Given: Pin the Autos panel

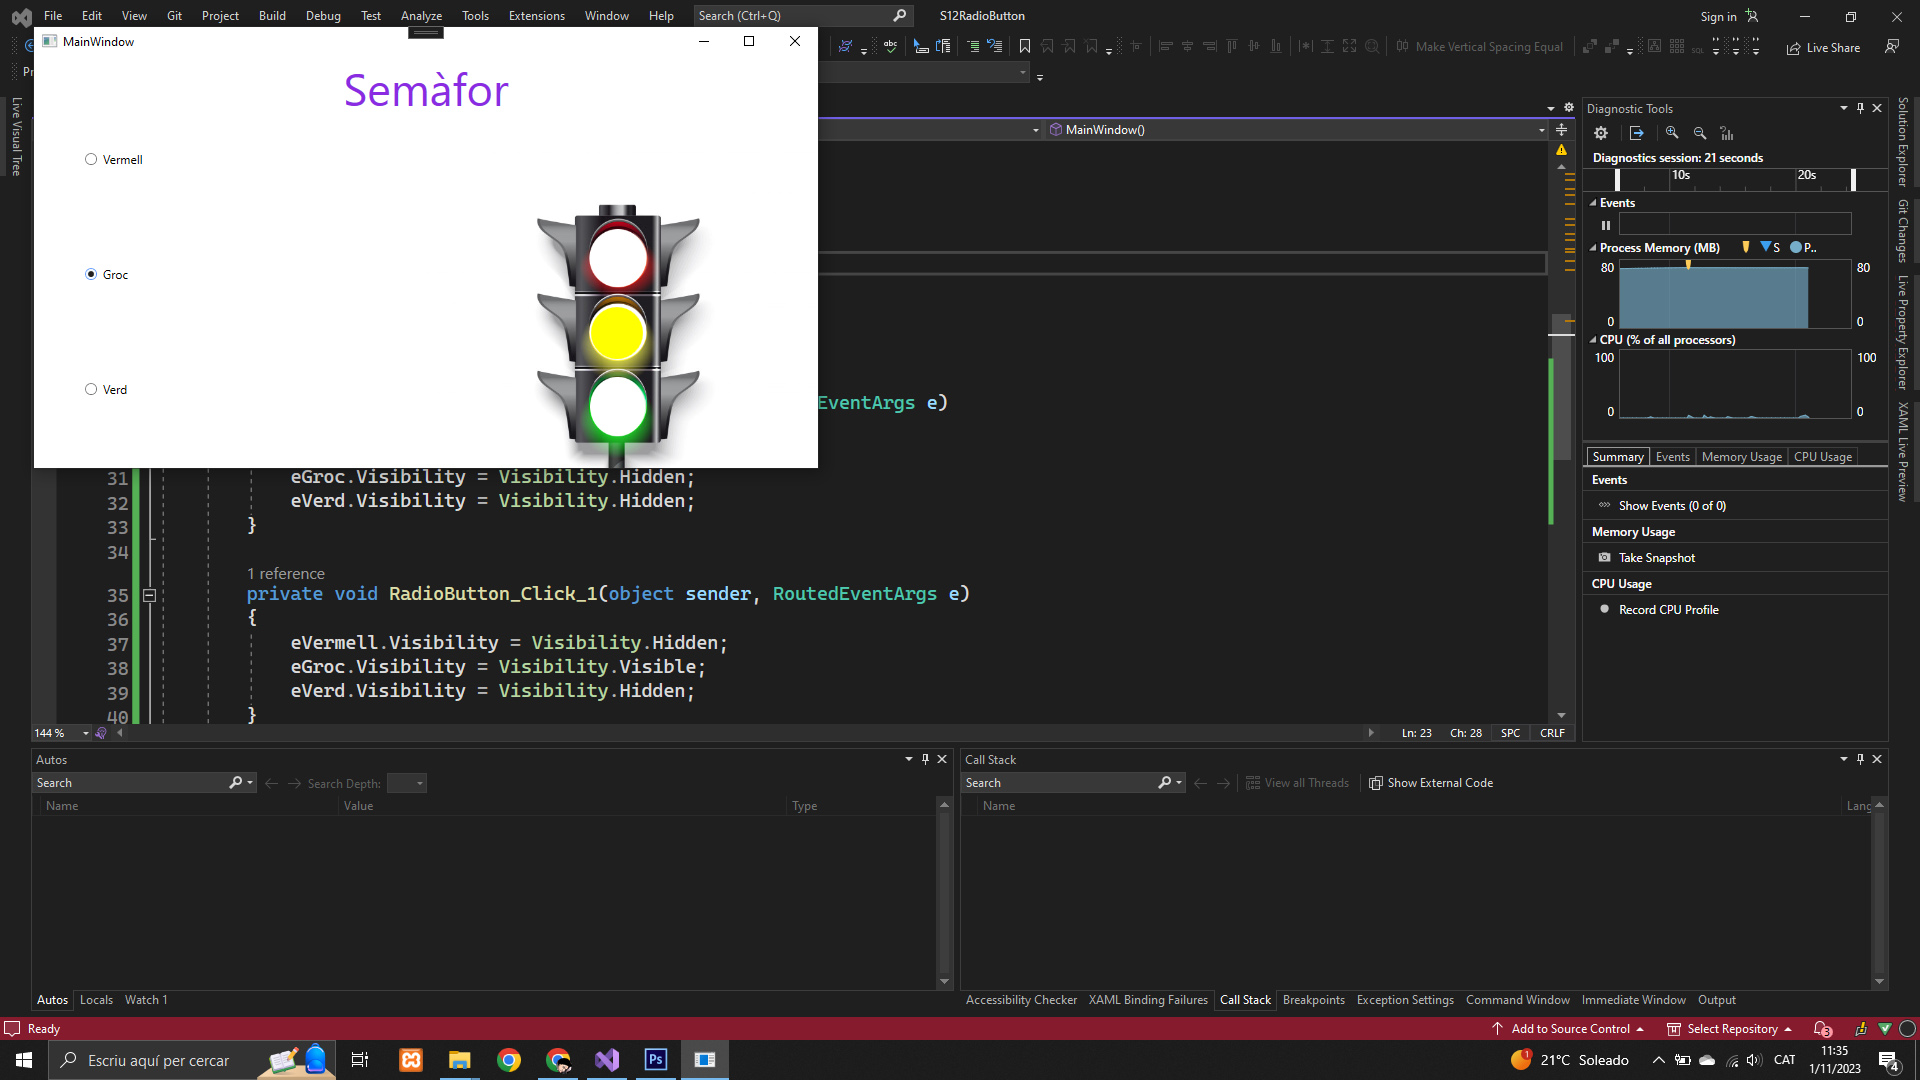Looking at the screenshot, I should [925, 759].
